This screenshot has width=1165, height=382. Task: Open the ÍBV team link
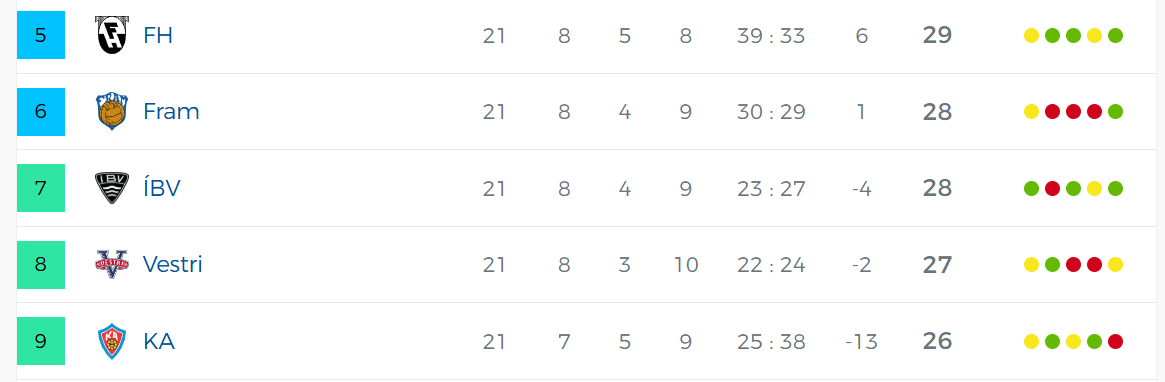(162, 187)
